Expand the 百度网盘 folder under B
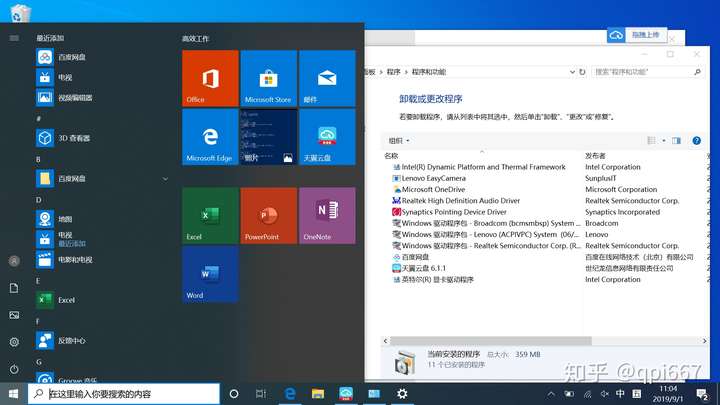The width and height of the screenshot is (720, 405). 102,179
